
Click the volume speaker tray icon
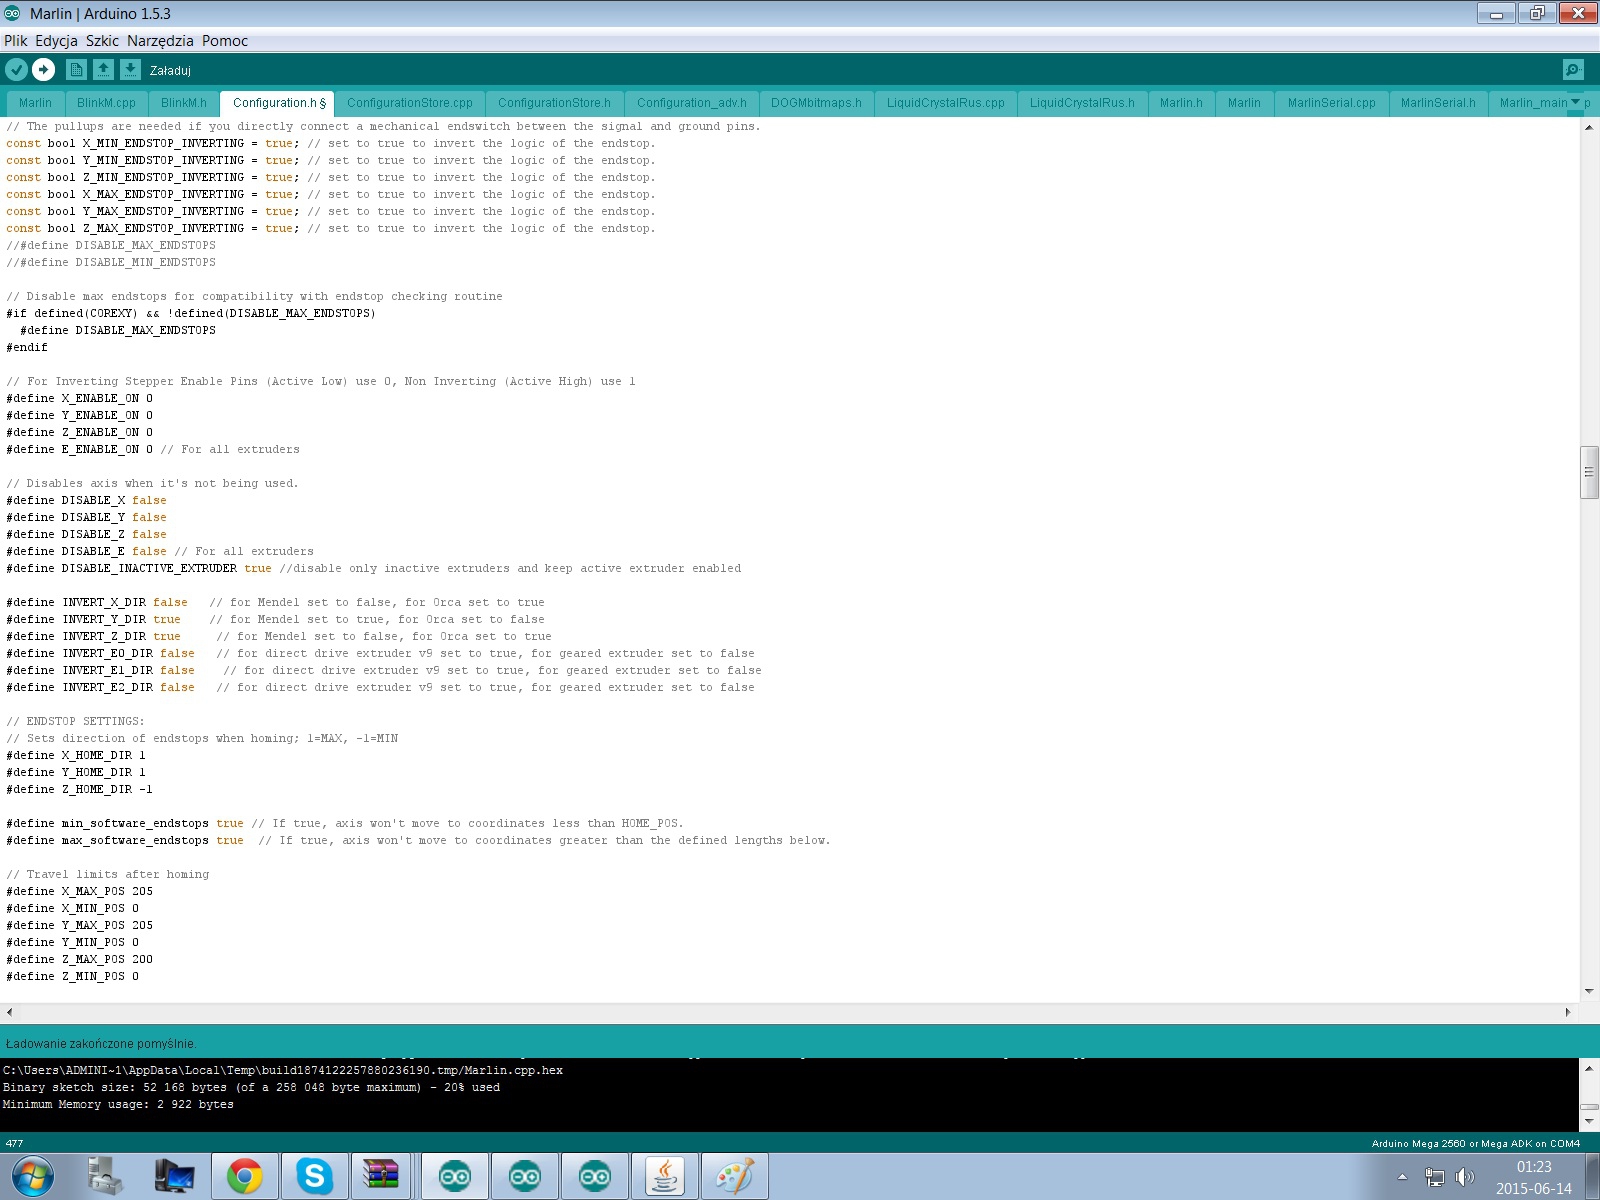[x=1465, y=1177]
